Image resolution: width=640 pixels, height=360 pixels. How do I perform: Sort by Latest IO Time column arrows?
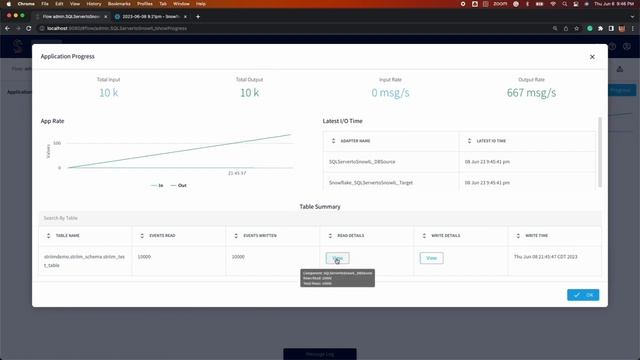[x=469, y=141]
